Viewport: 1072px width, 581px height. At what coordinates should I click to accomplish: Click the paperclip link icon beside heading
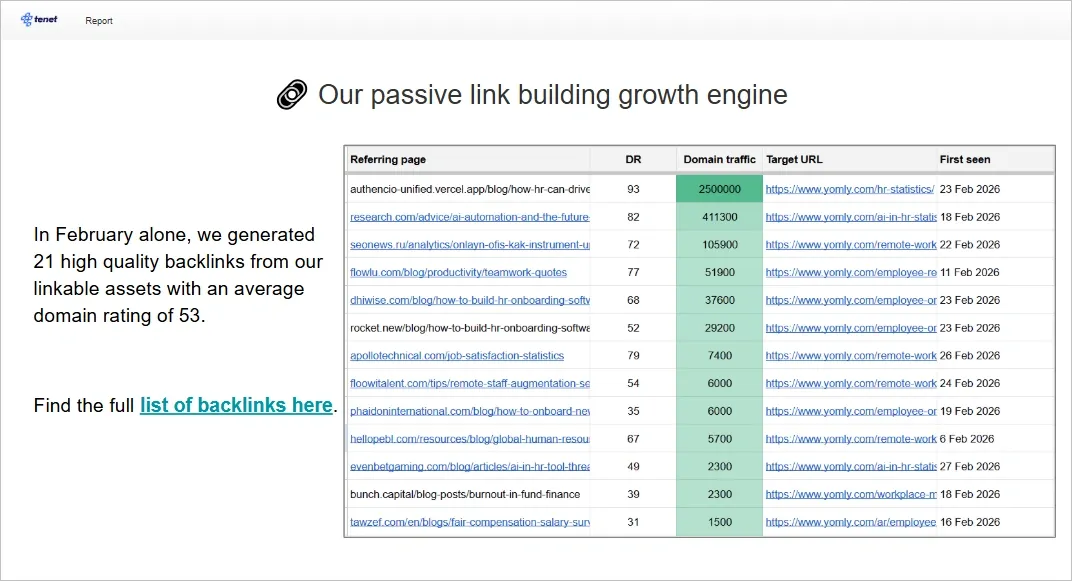tap(292, 95)
